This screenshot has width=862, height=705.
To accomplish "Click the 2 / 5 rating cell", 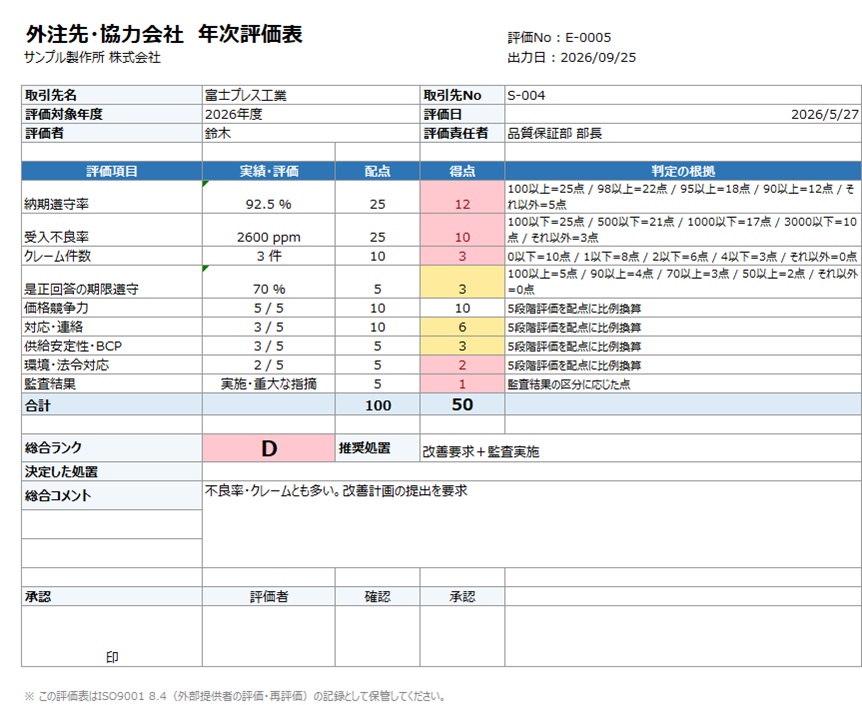I will point(269,365).
